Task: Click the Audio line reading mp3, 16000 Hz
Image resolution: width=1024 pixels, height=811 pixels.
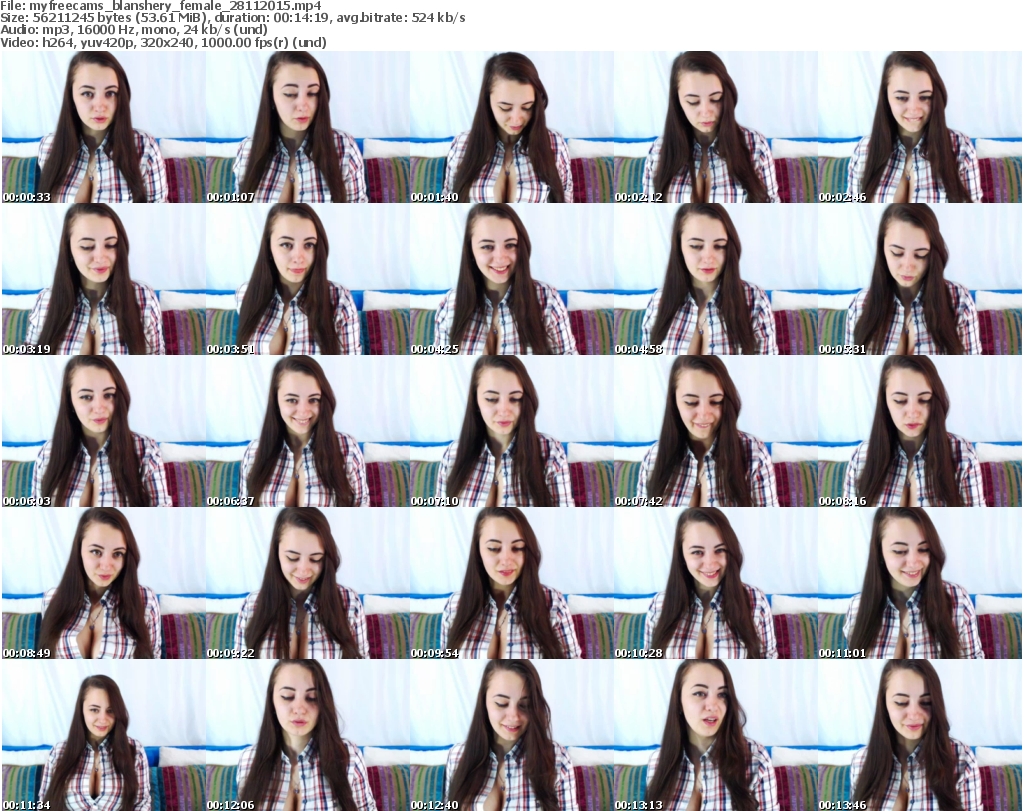Action: coord(134,30)
